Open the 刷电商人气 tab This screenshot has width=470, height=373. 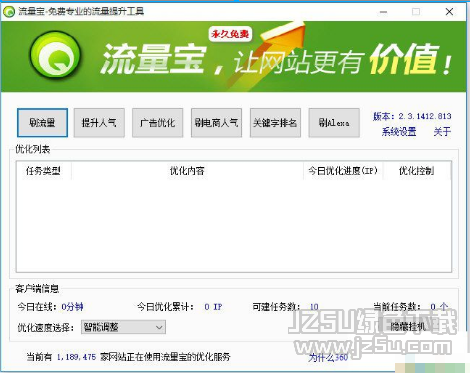(x=216, y=123)
